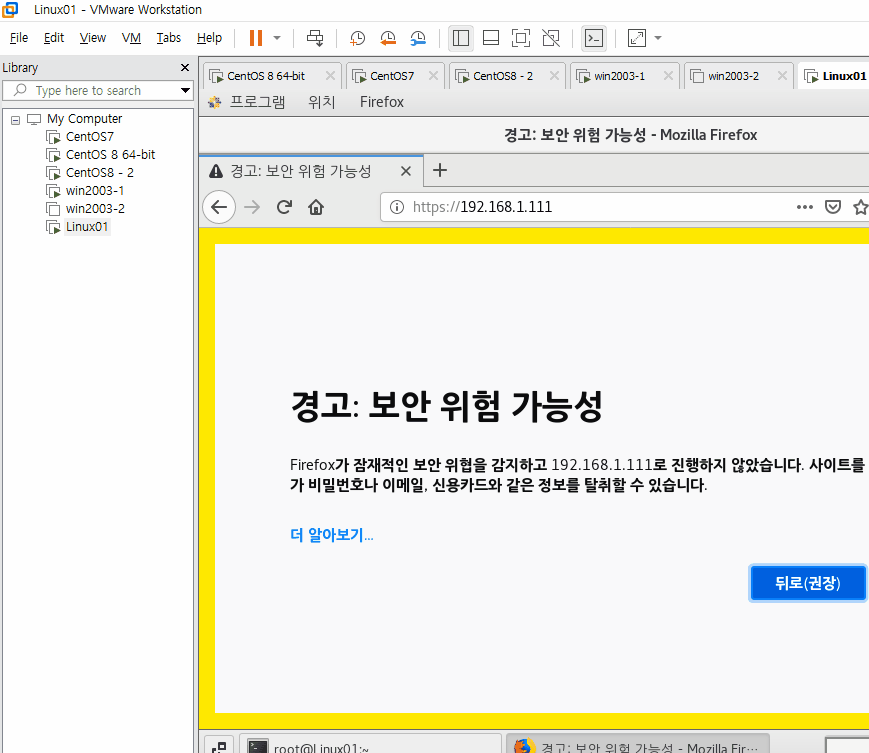Open the Firefox application menu in top bar
Viewport: 869px width, 753px height.
pos(382,102)
